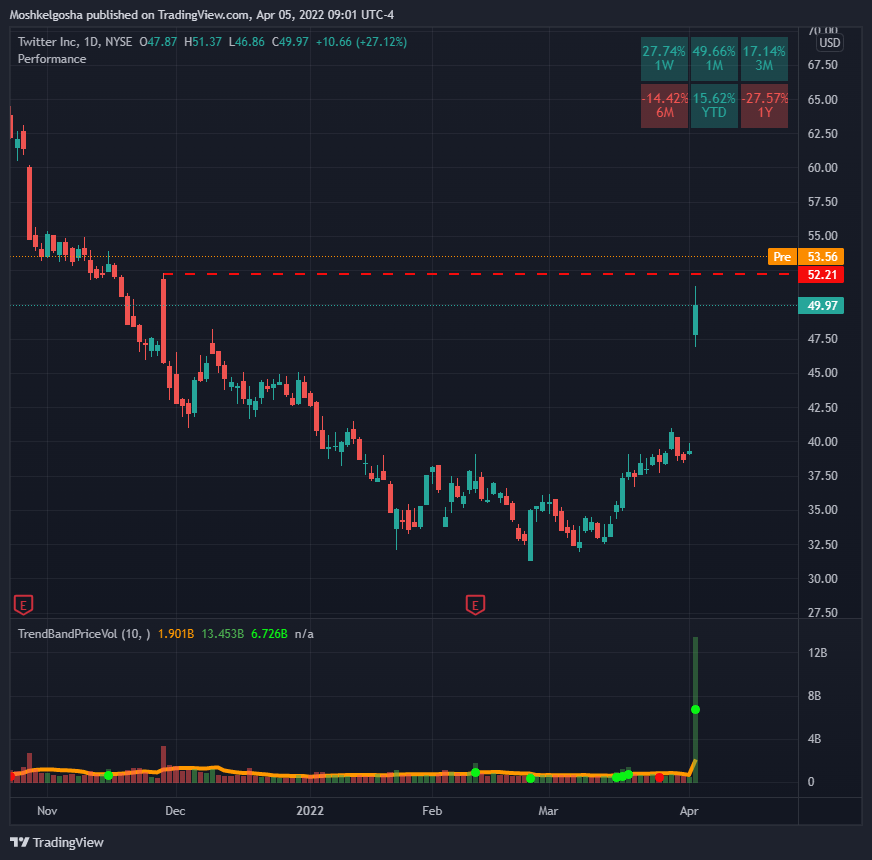Click the tall red late-November candle
This screenshot has width=872, height=860.
tap(164, 320)
